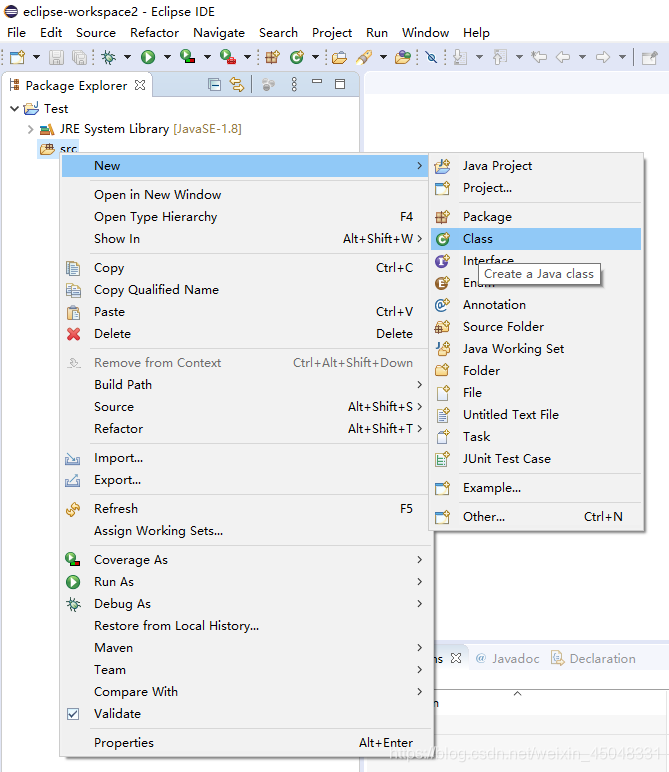This screenshot has width=669, height=772.
Task: Minimize the Package Explorer view
Action: (317, 82)
